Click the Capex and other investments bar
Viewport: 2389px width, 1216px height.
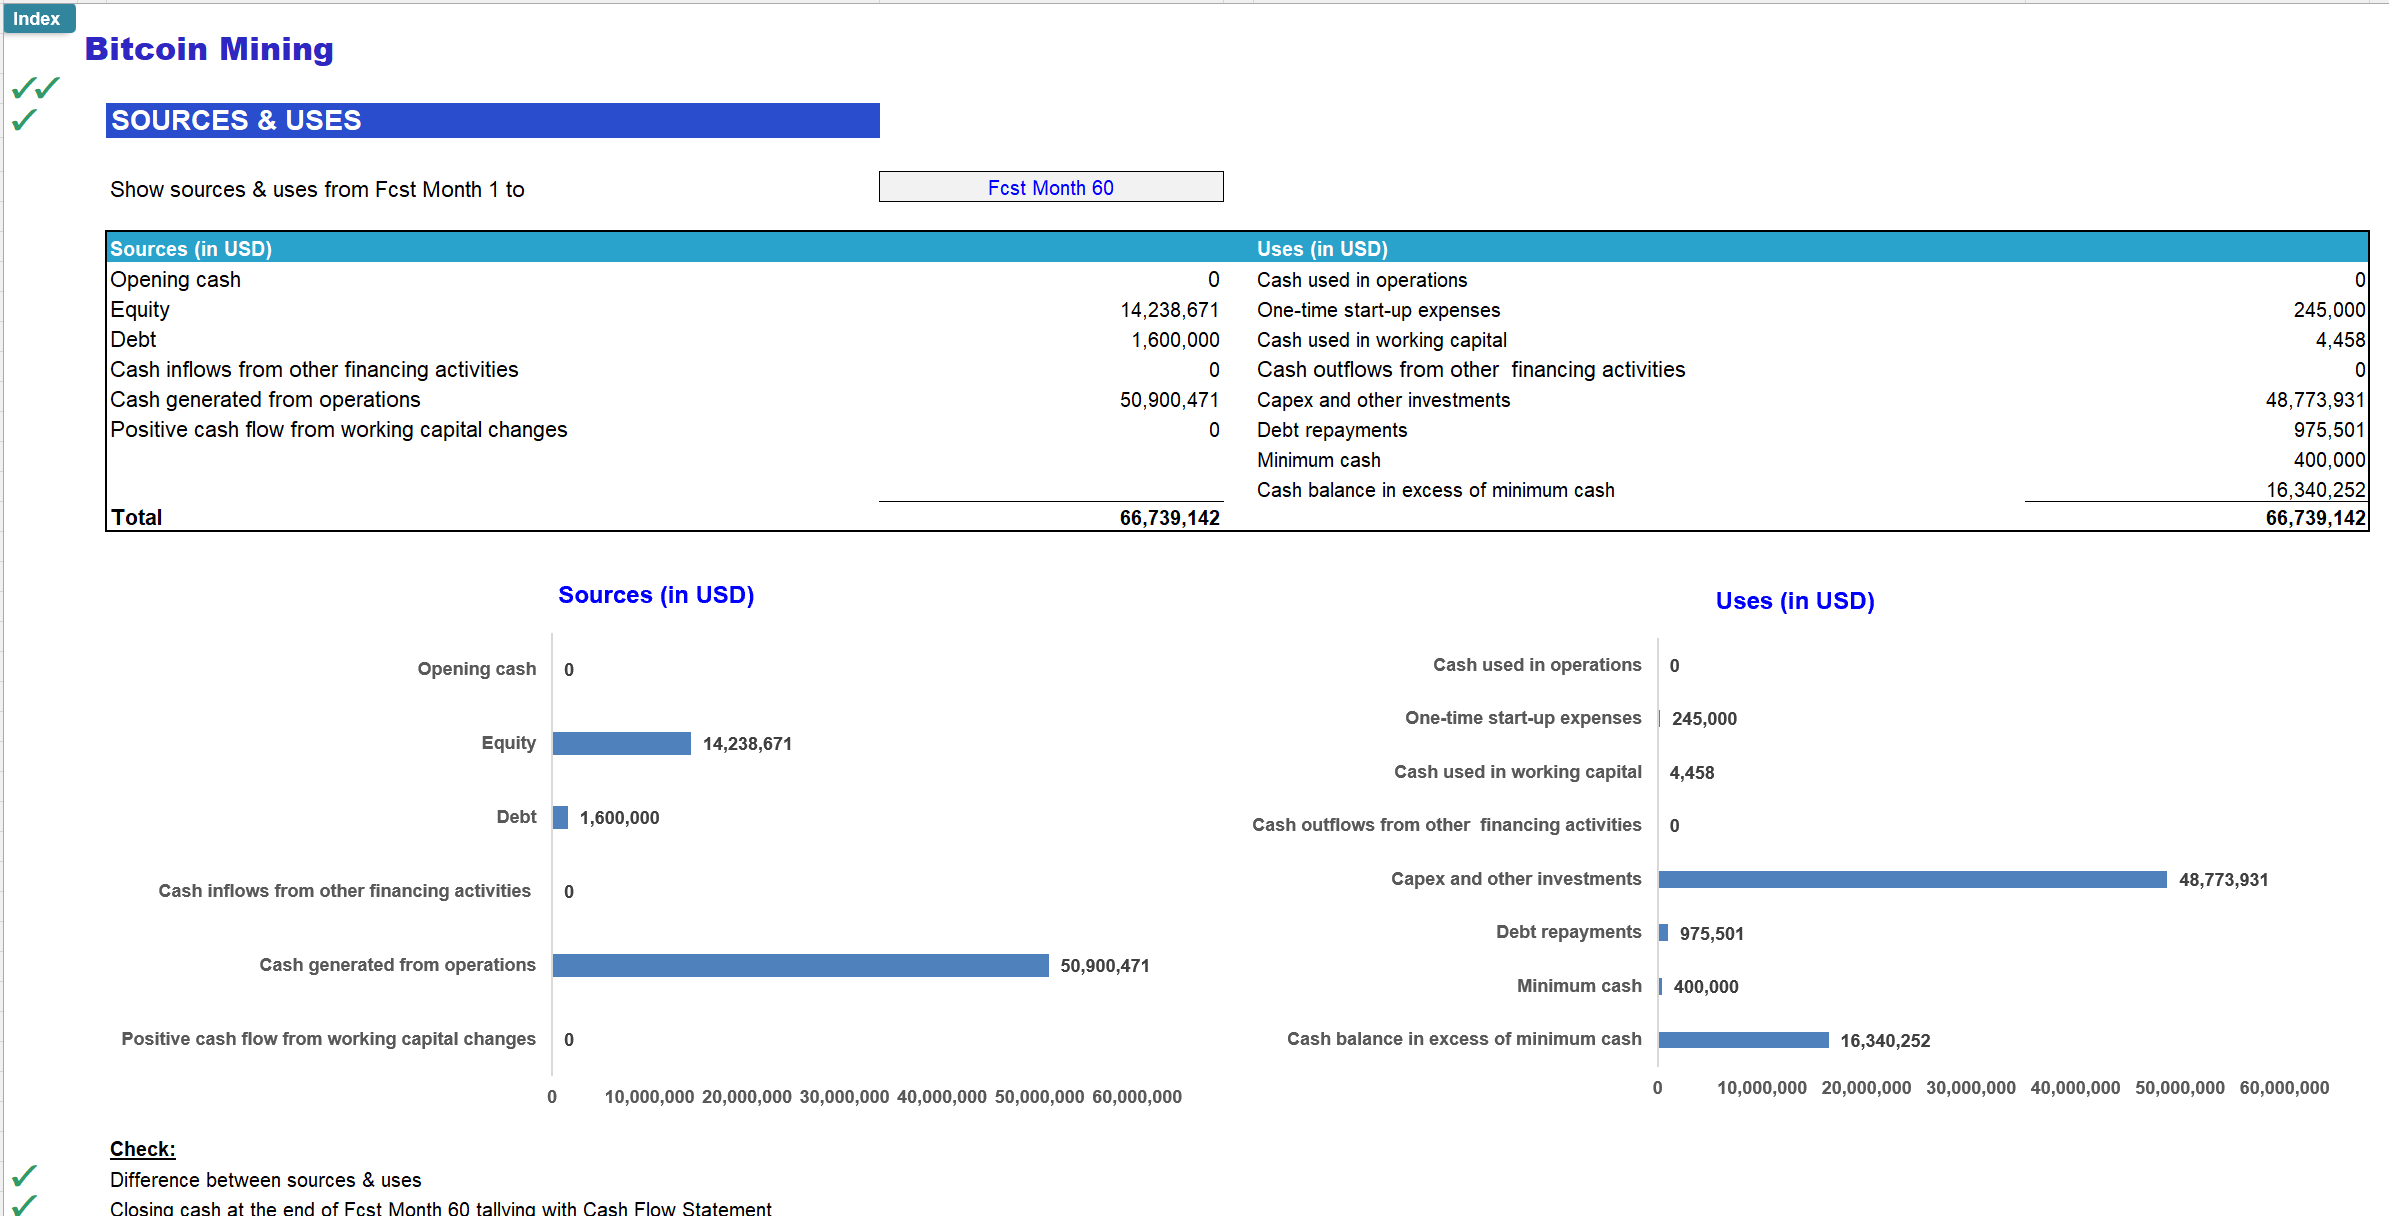coord(1912,879)
